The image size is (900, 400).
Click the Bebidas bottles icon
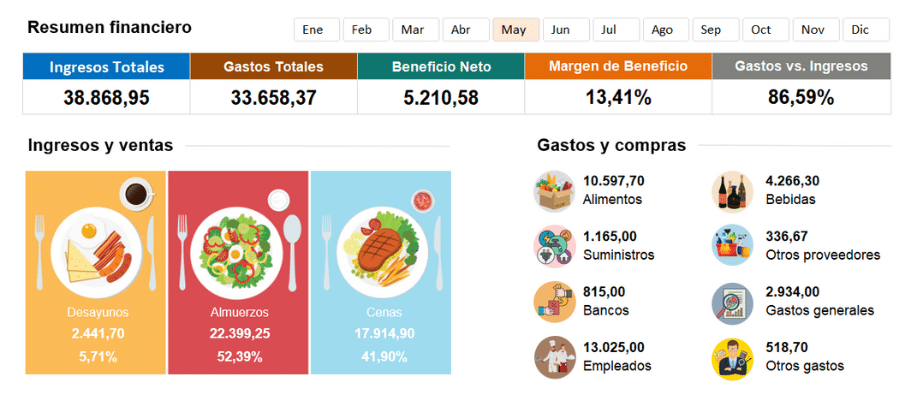pyautogui.click(x=732, y=192)
